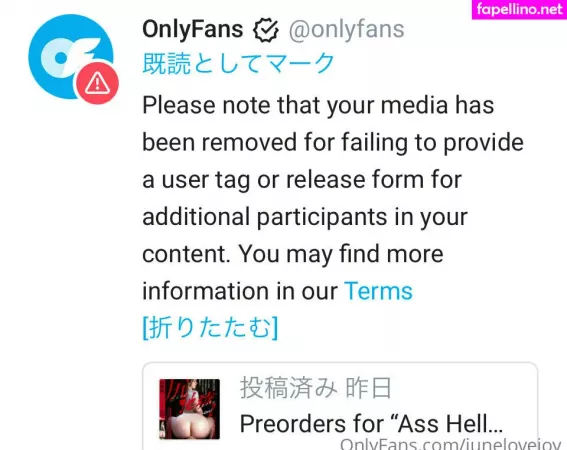The height and width of the screenshot is (450, 567).
Task: Open the OnlyFans profile avatar
Action: click(x=71, y=56)
